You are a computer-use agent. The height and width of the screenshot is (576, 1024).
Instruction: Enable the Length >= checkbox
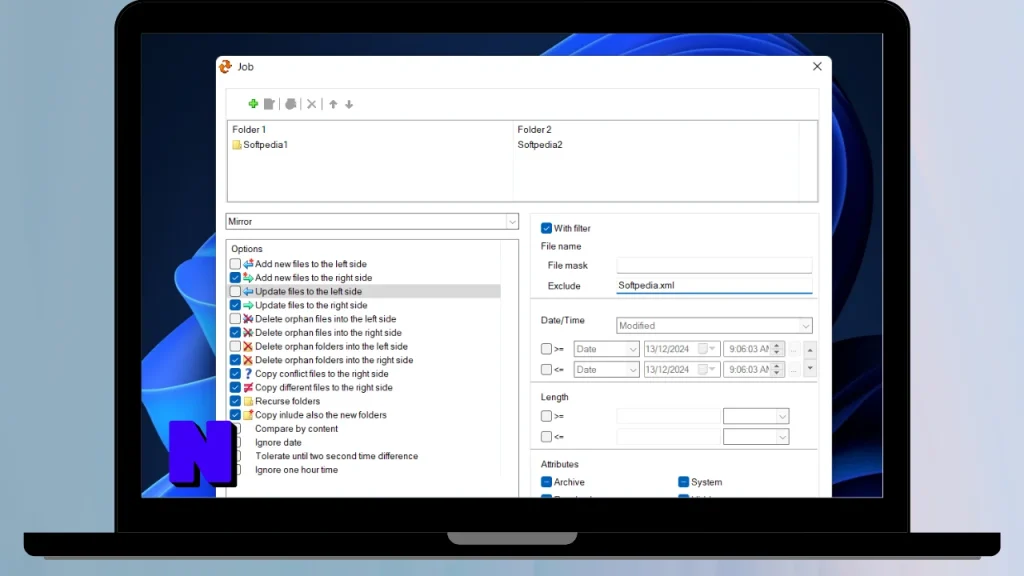point(546,416)
